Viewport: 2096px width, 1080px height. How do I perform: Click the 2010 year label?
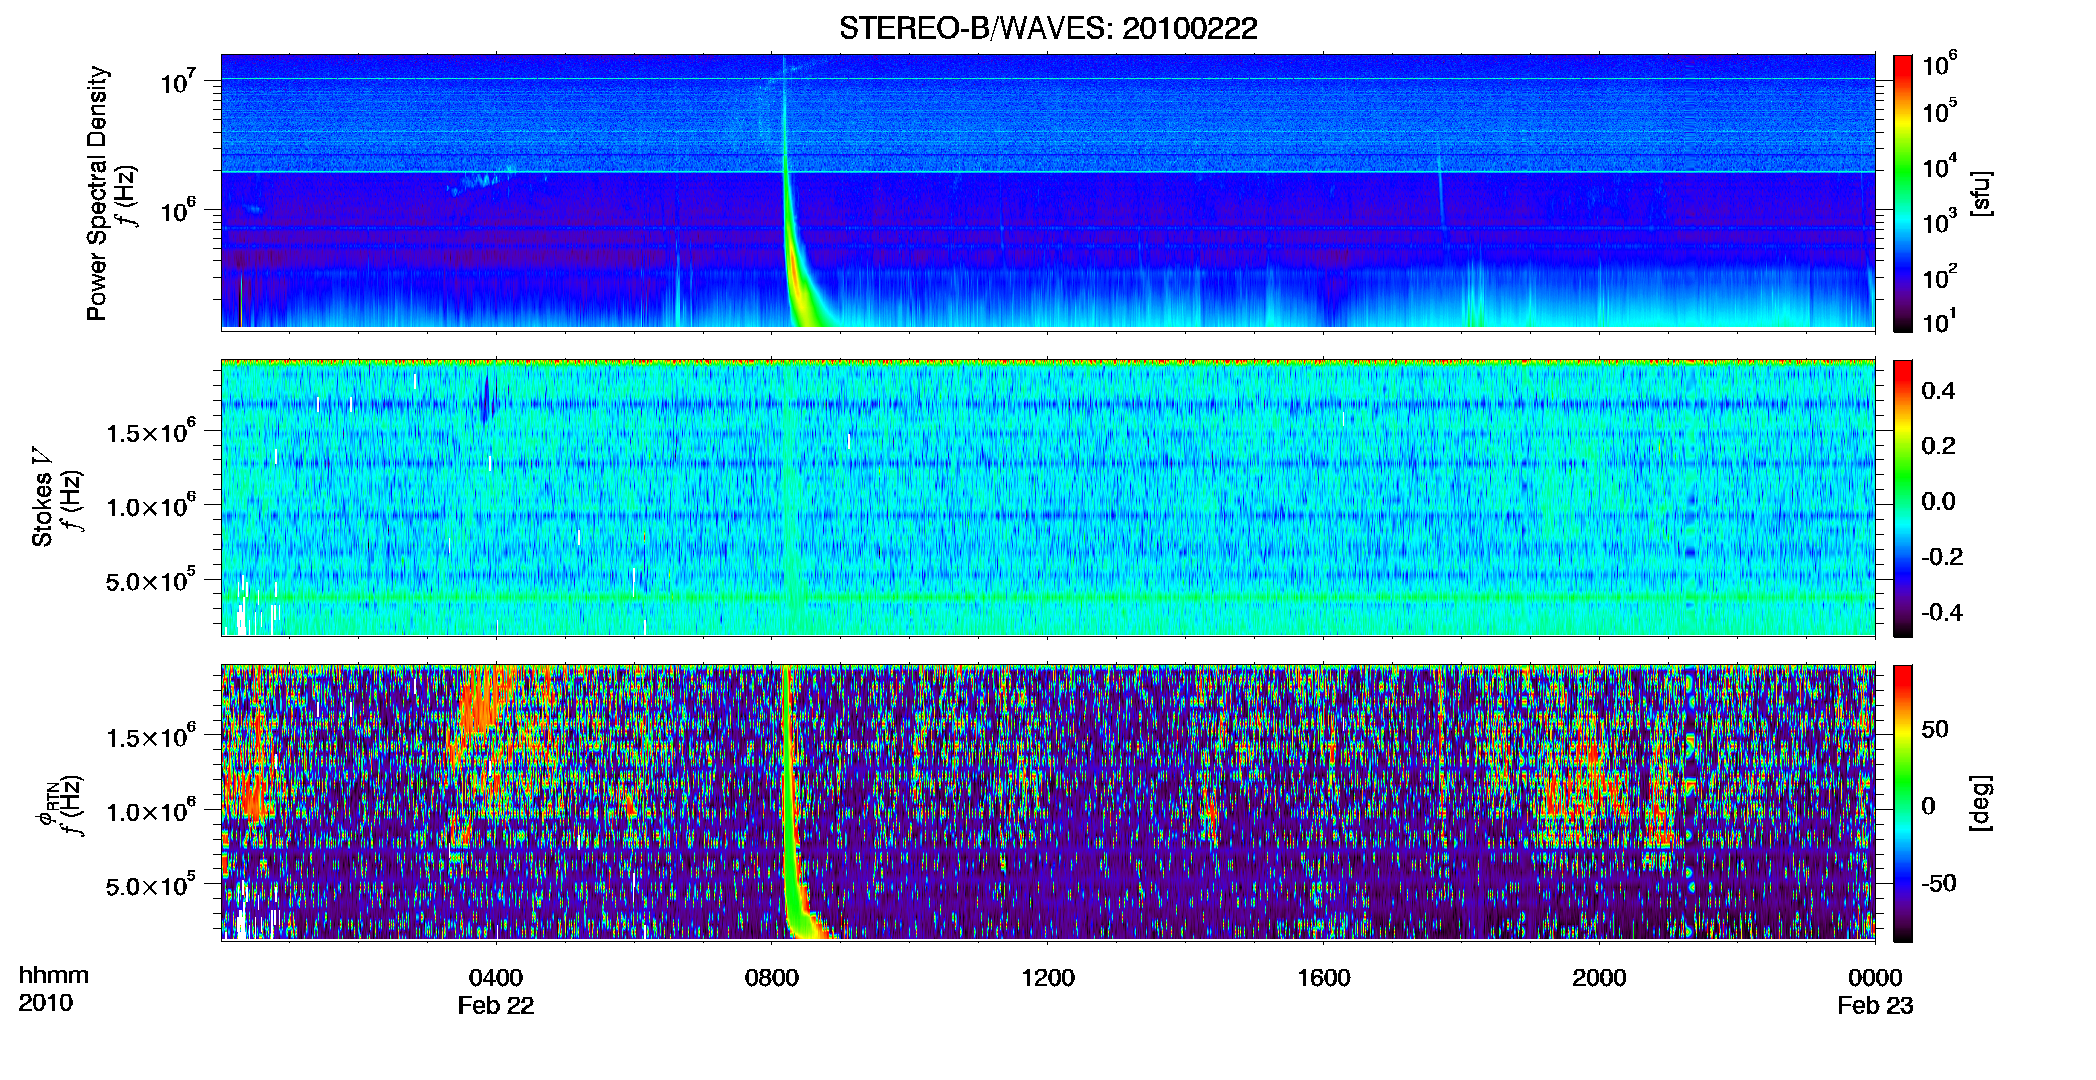(46, 1003)
